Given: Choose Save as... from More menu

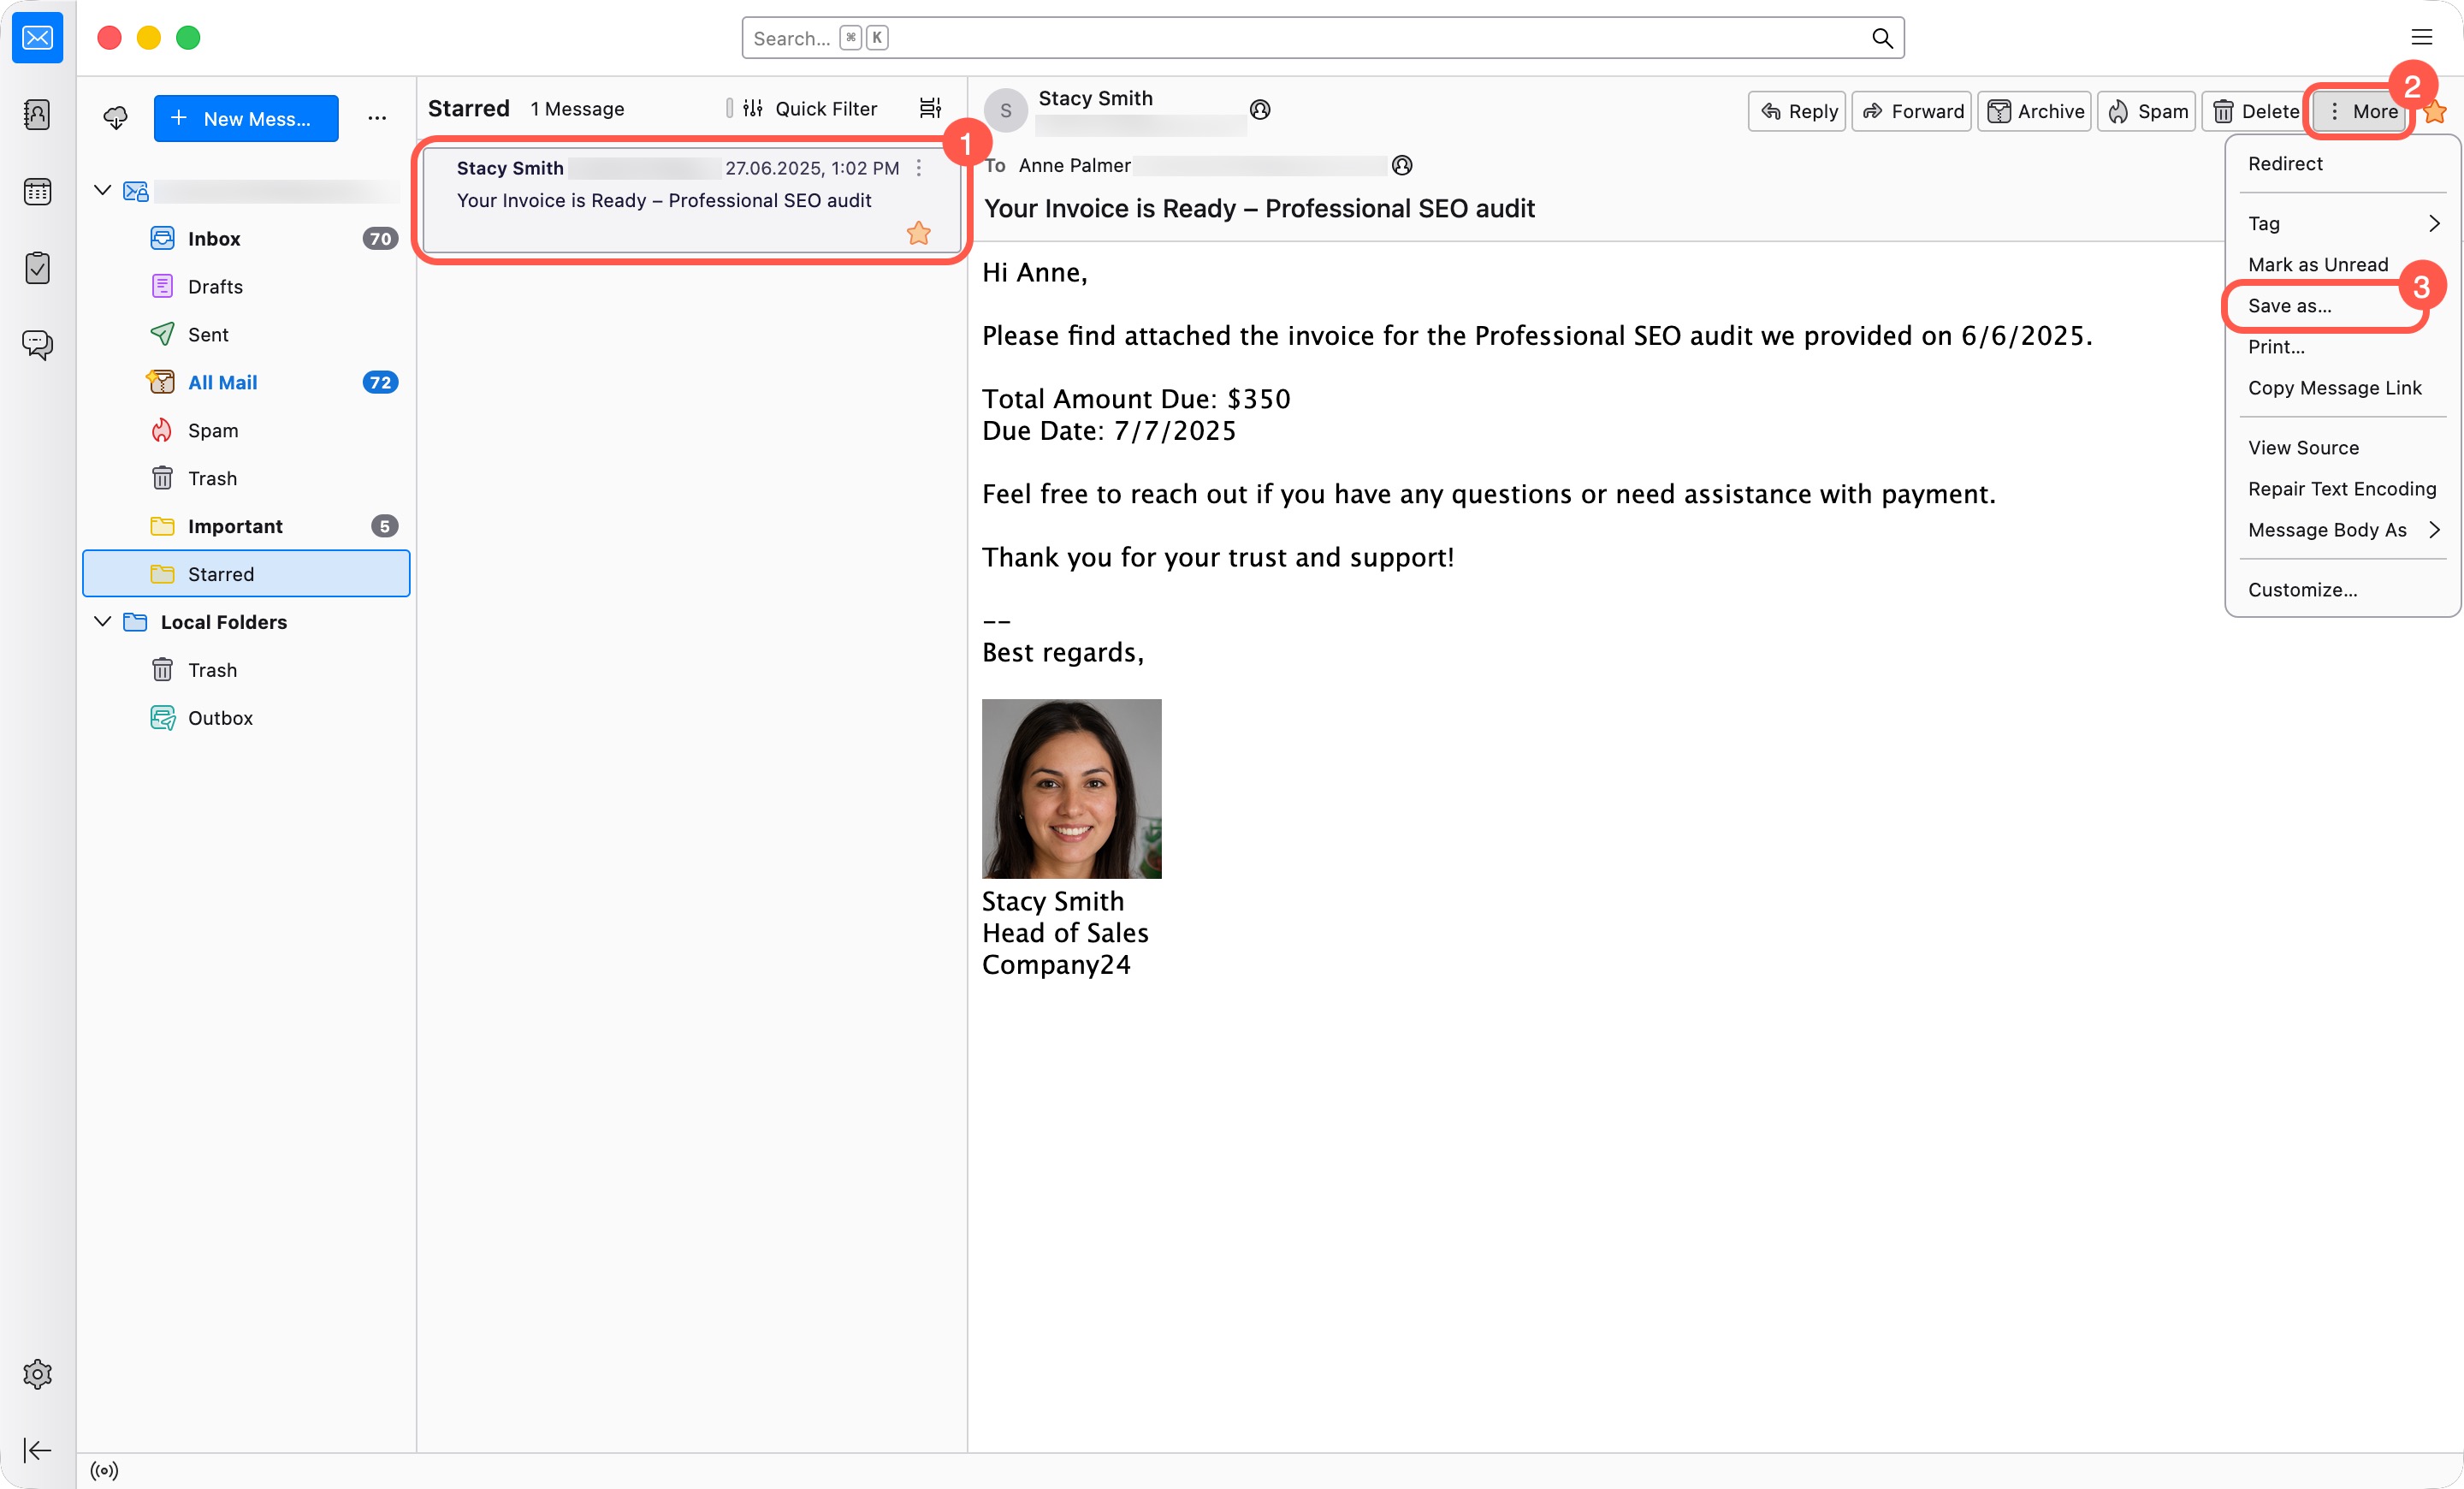Looking at the screenshot, I should tap(2289, 306).
